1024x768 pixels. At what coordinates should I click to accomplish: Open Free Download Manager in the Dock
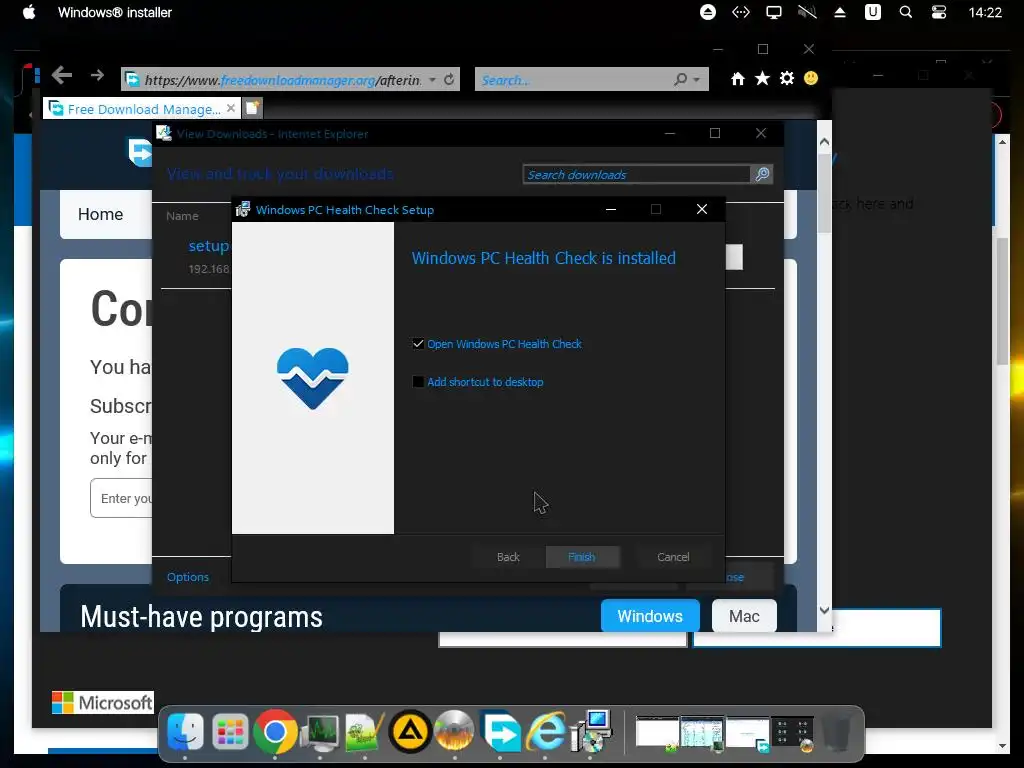500,731
